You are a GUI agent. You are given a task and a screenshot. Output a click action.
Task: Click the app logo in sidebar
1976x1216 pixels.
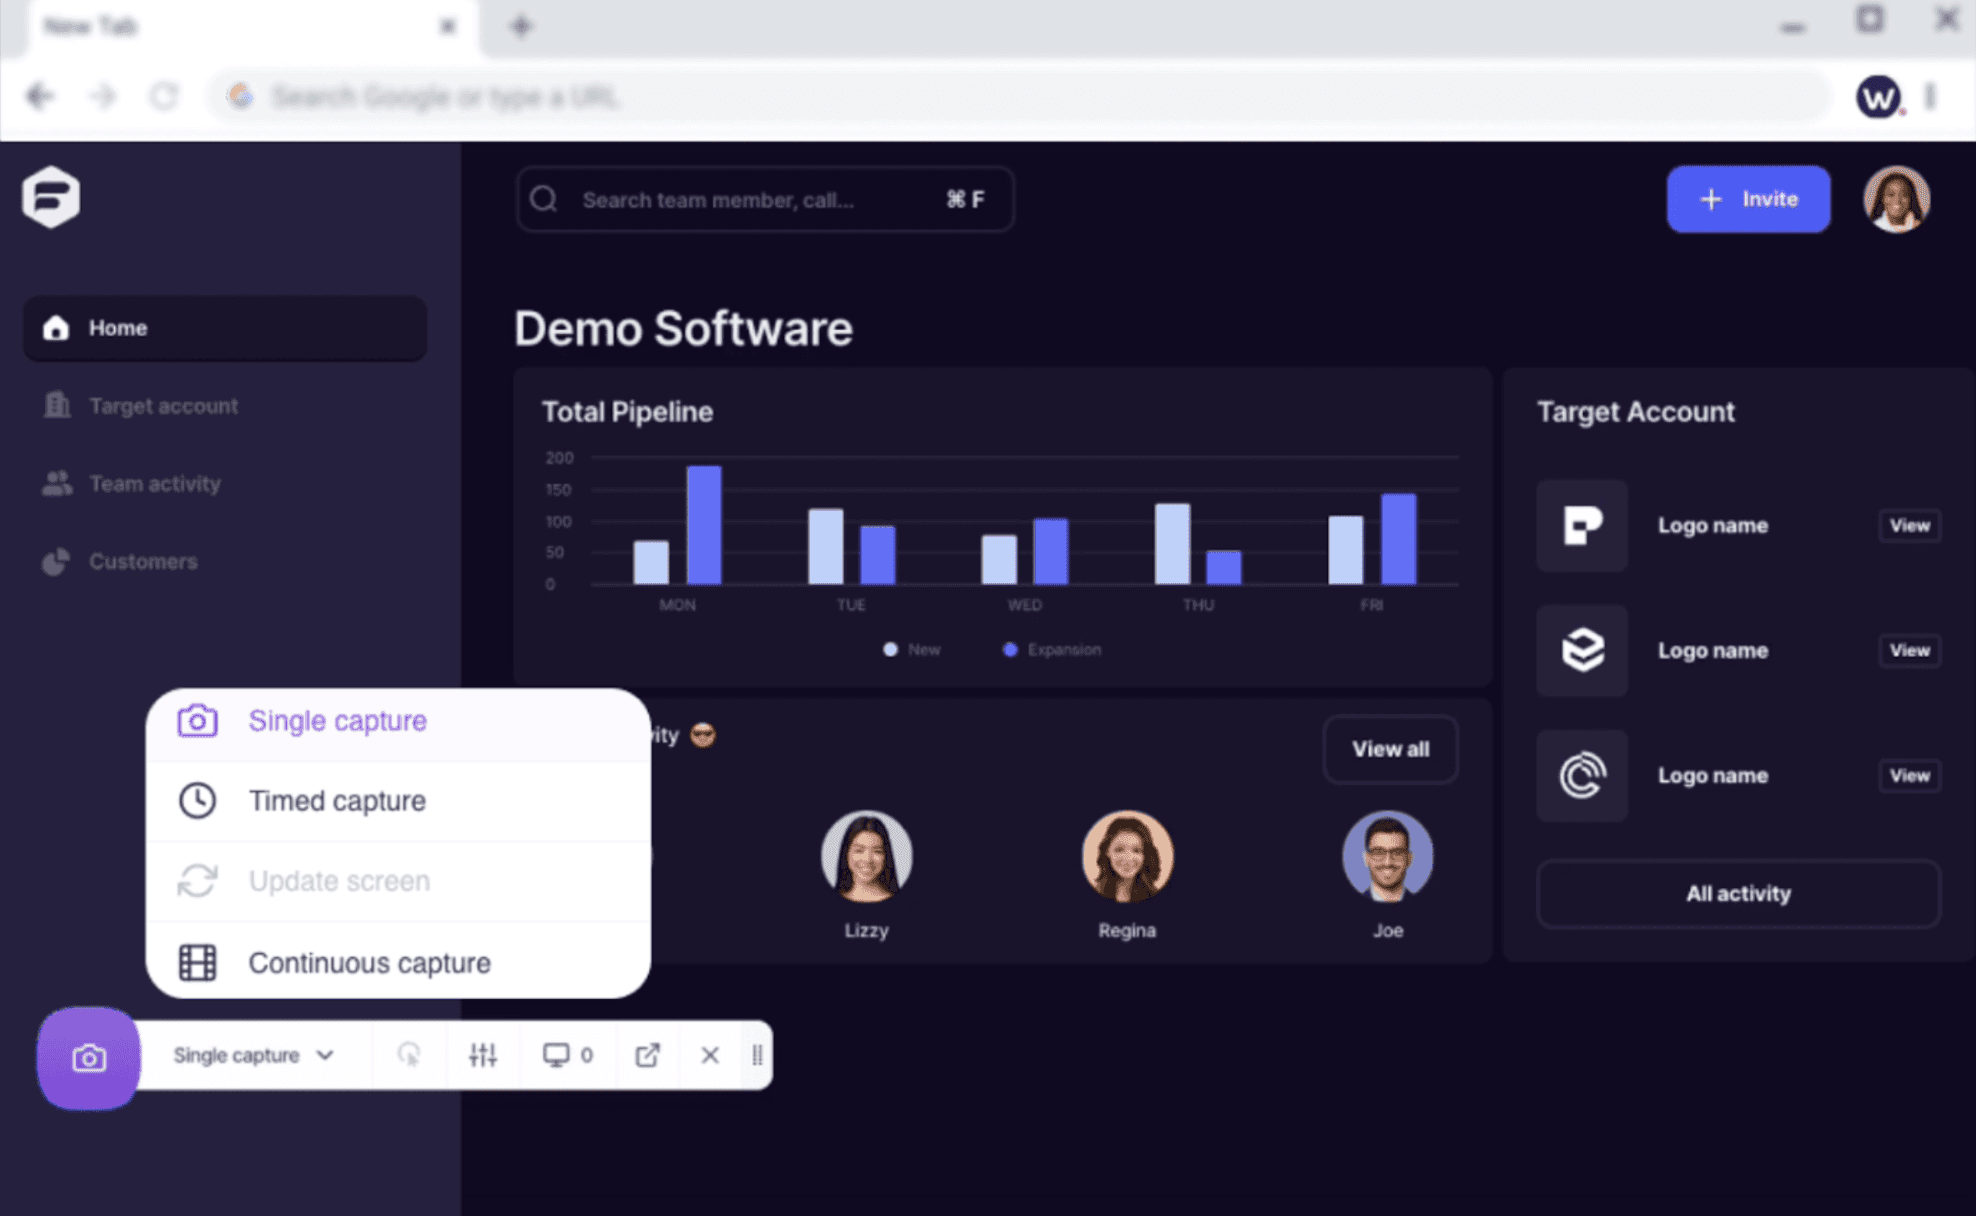pos(51,197)
